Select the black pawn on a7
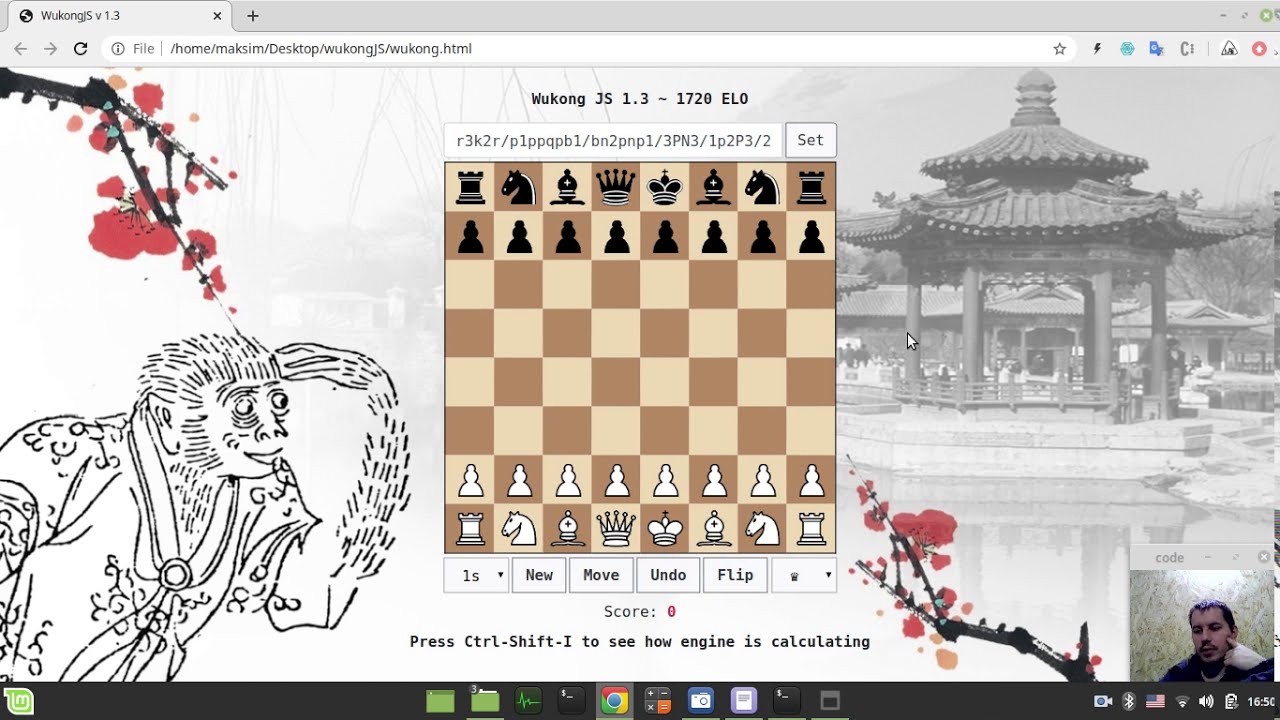The image size is (1280, 720). coord(470,236)
